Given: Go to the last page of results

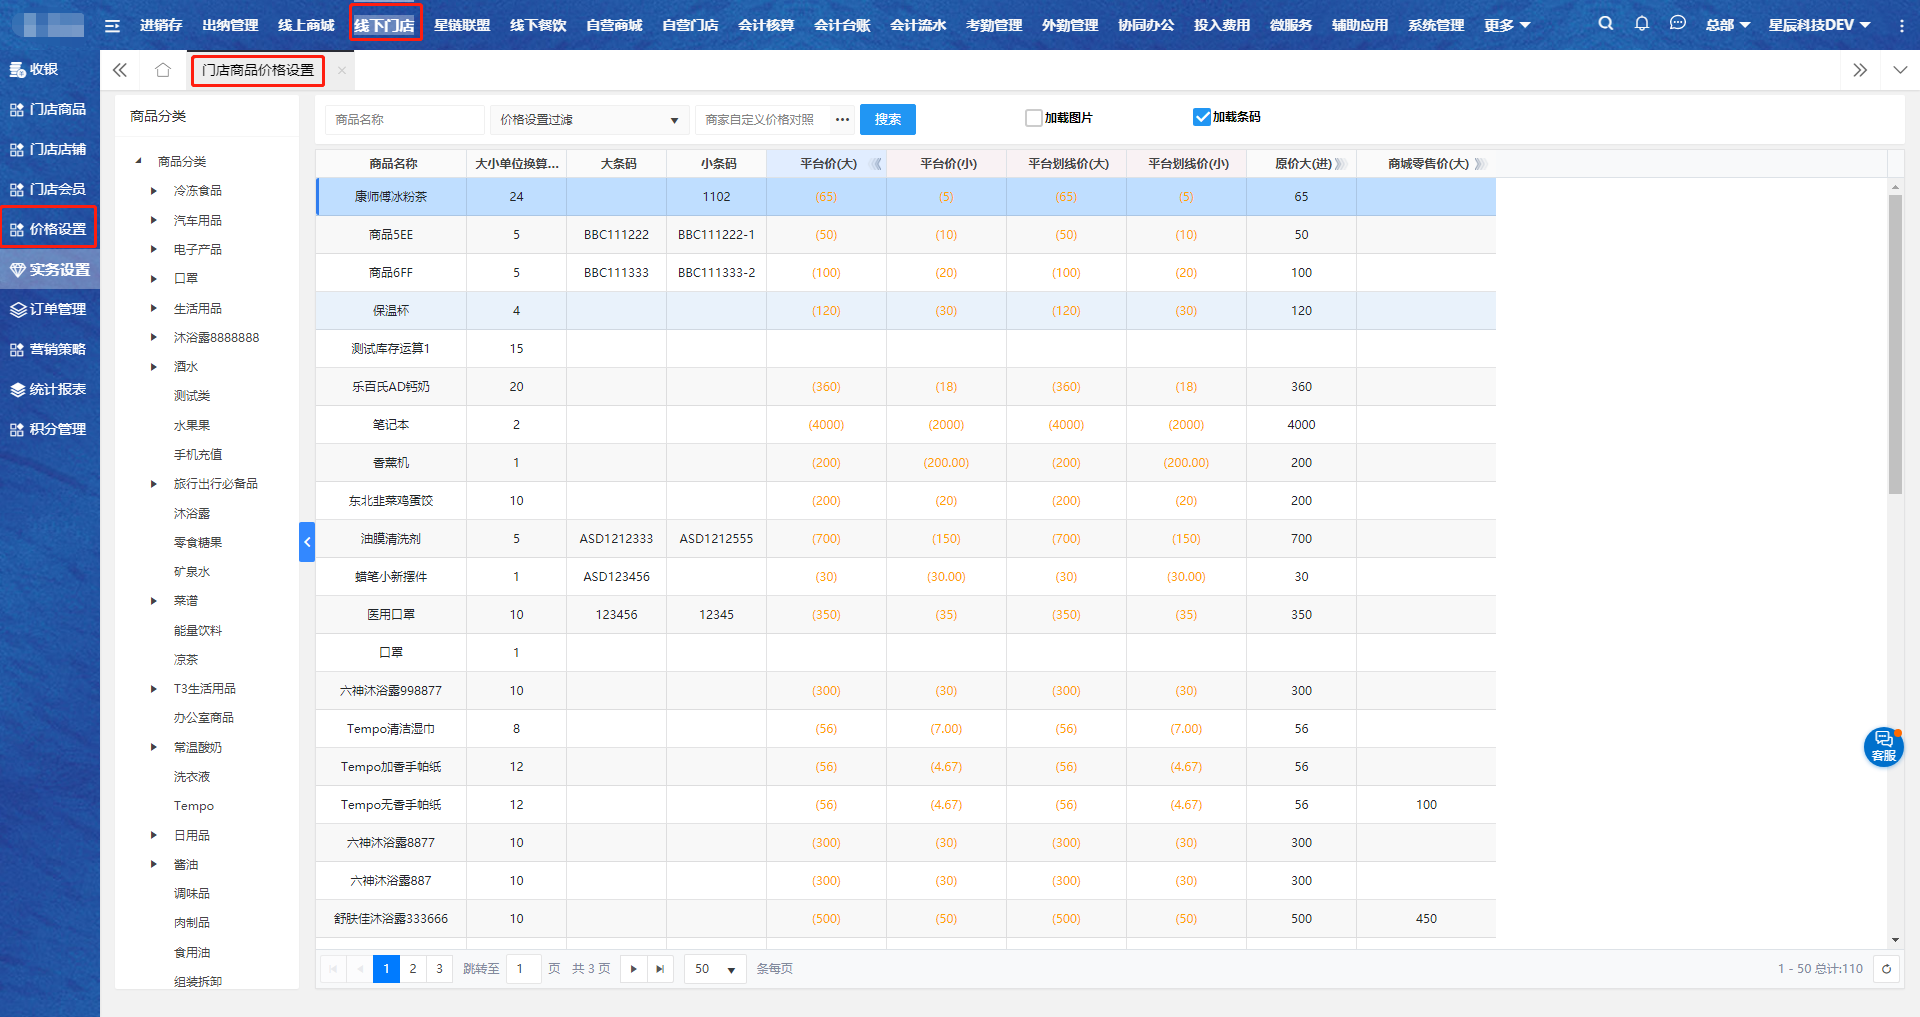Looking at the screenshot, I should pos(660,969).
